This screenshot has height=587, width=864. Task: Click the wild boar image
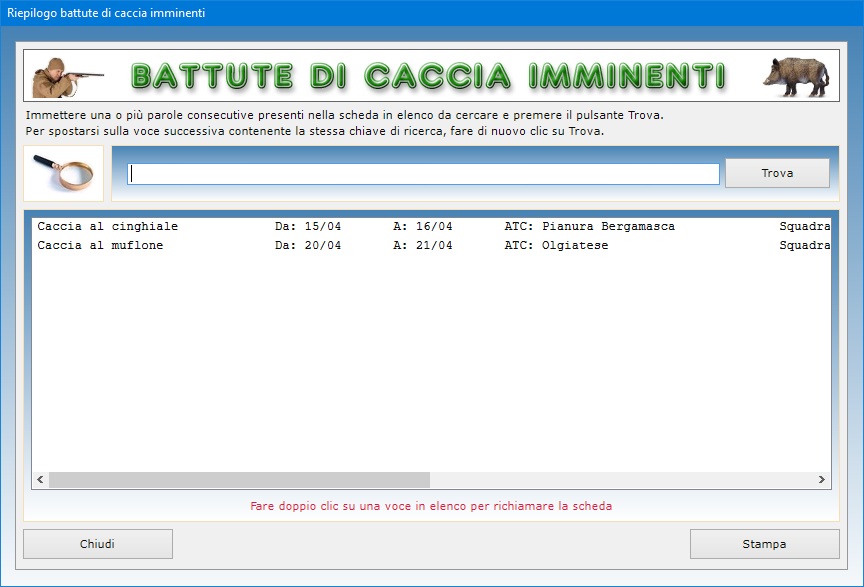(796, 77)
